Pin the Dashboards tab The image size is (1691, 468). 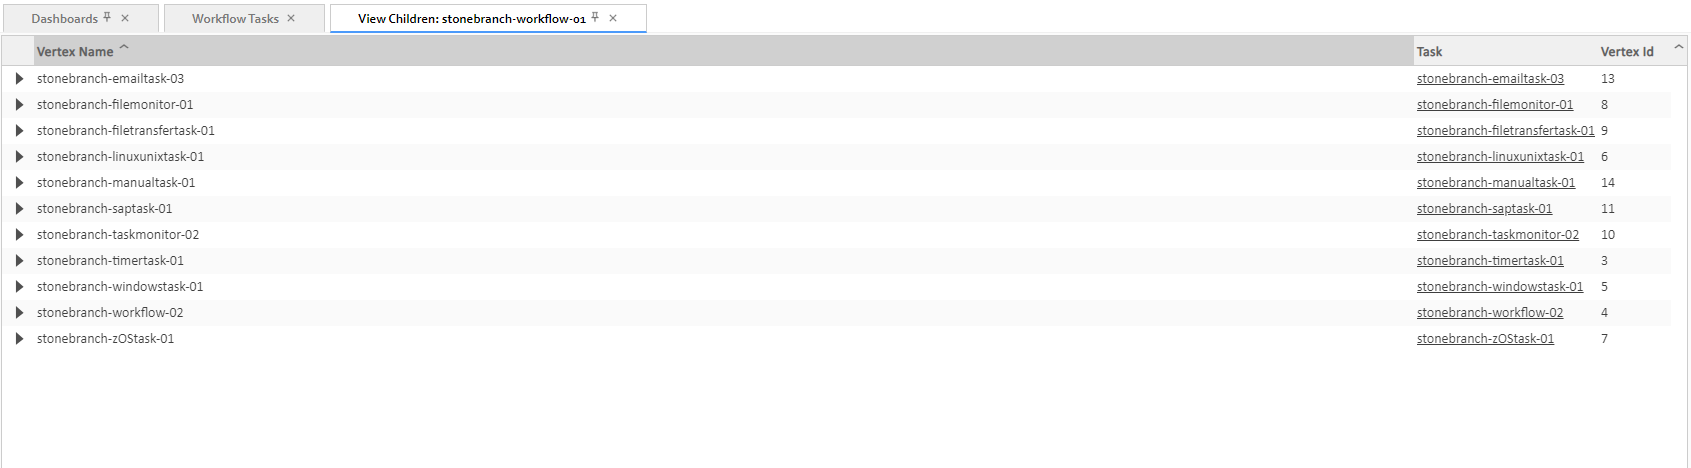click(107, 18)
